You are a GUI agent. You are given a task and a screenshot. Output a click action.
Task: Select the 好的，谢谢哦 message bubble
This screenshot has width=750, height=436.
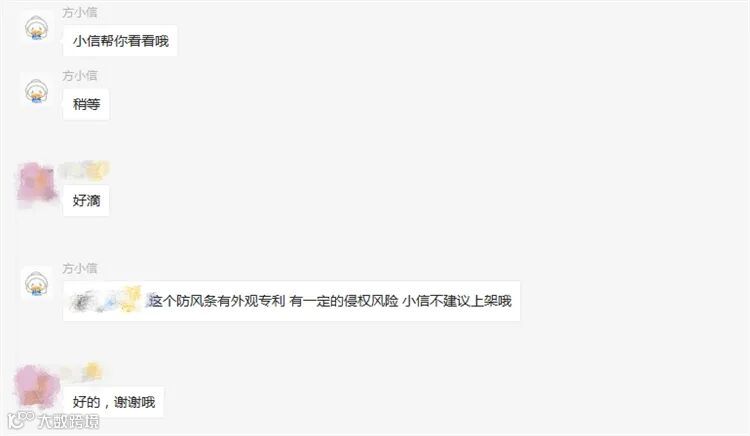pyautogui.click(x=113, y=402)
